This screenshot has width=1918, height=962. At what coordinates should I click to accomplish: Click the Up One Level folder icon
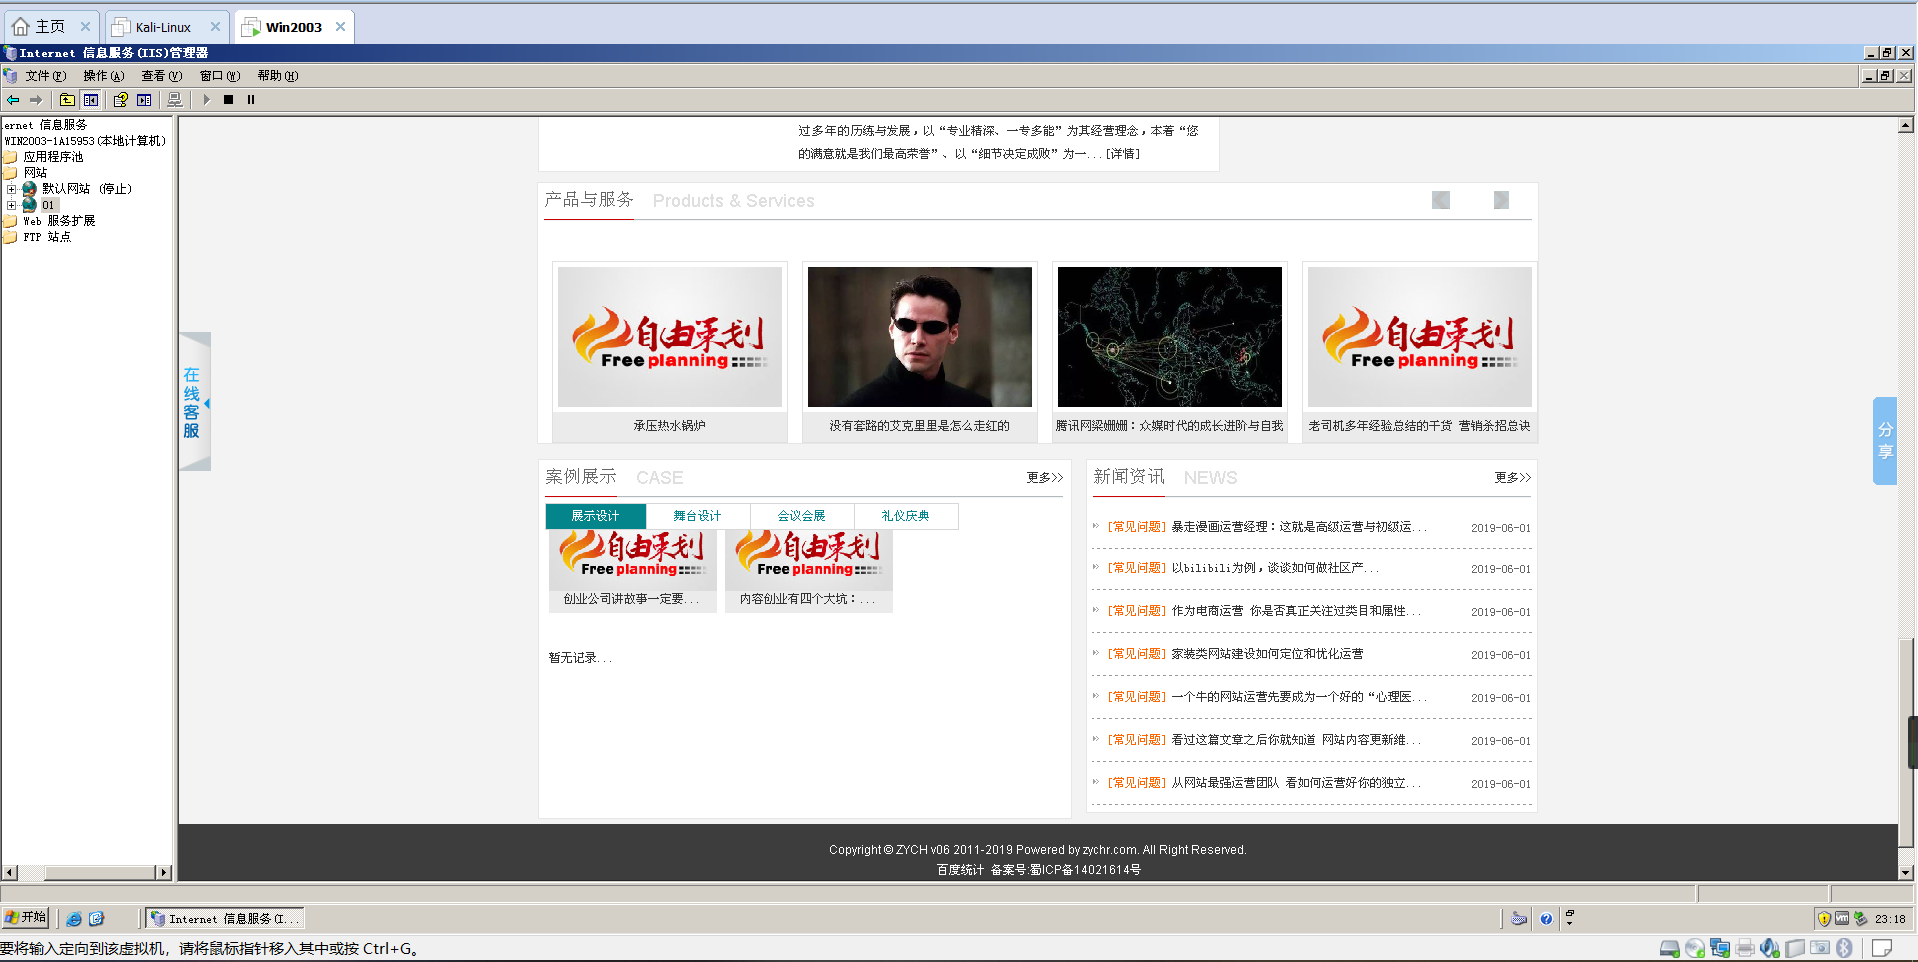[x=67, y=100]
